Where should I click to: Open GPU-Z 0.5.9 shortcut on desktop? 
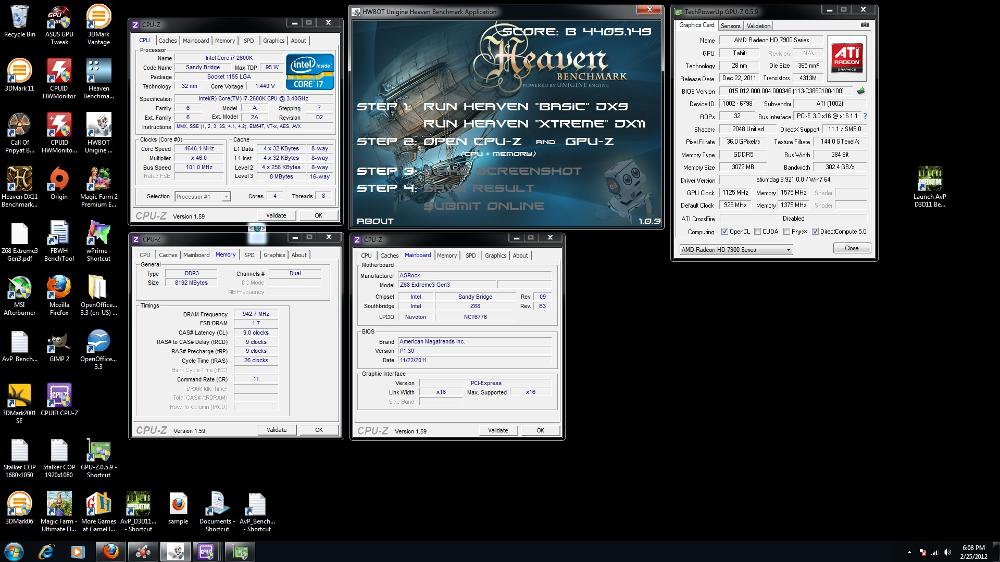click(x=98, y=458)
